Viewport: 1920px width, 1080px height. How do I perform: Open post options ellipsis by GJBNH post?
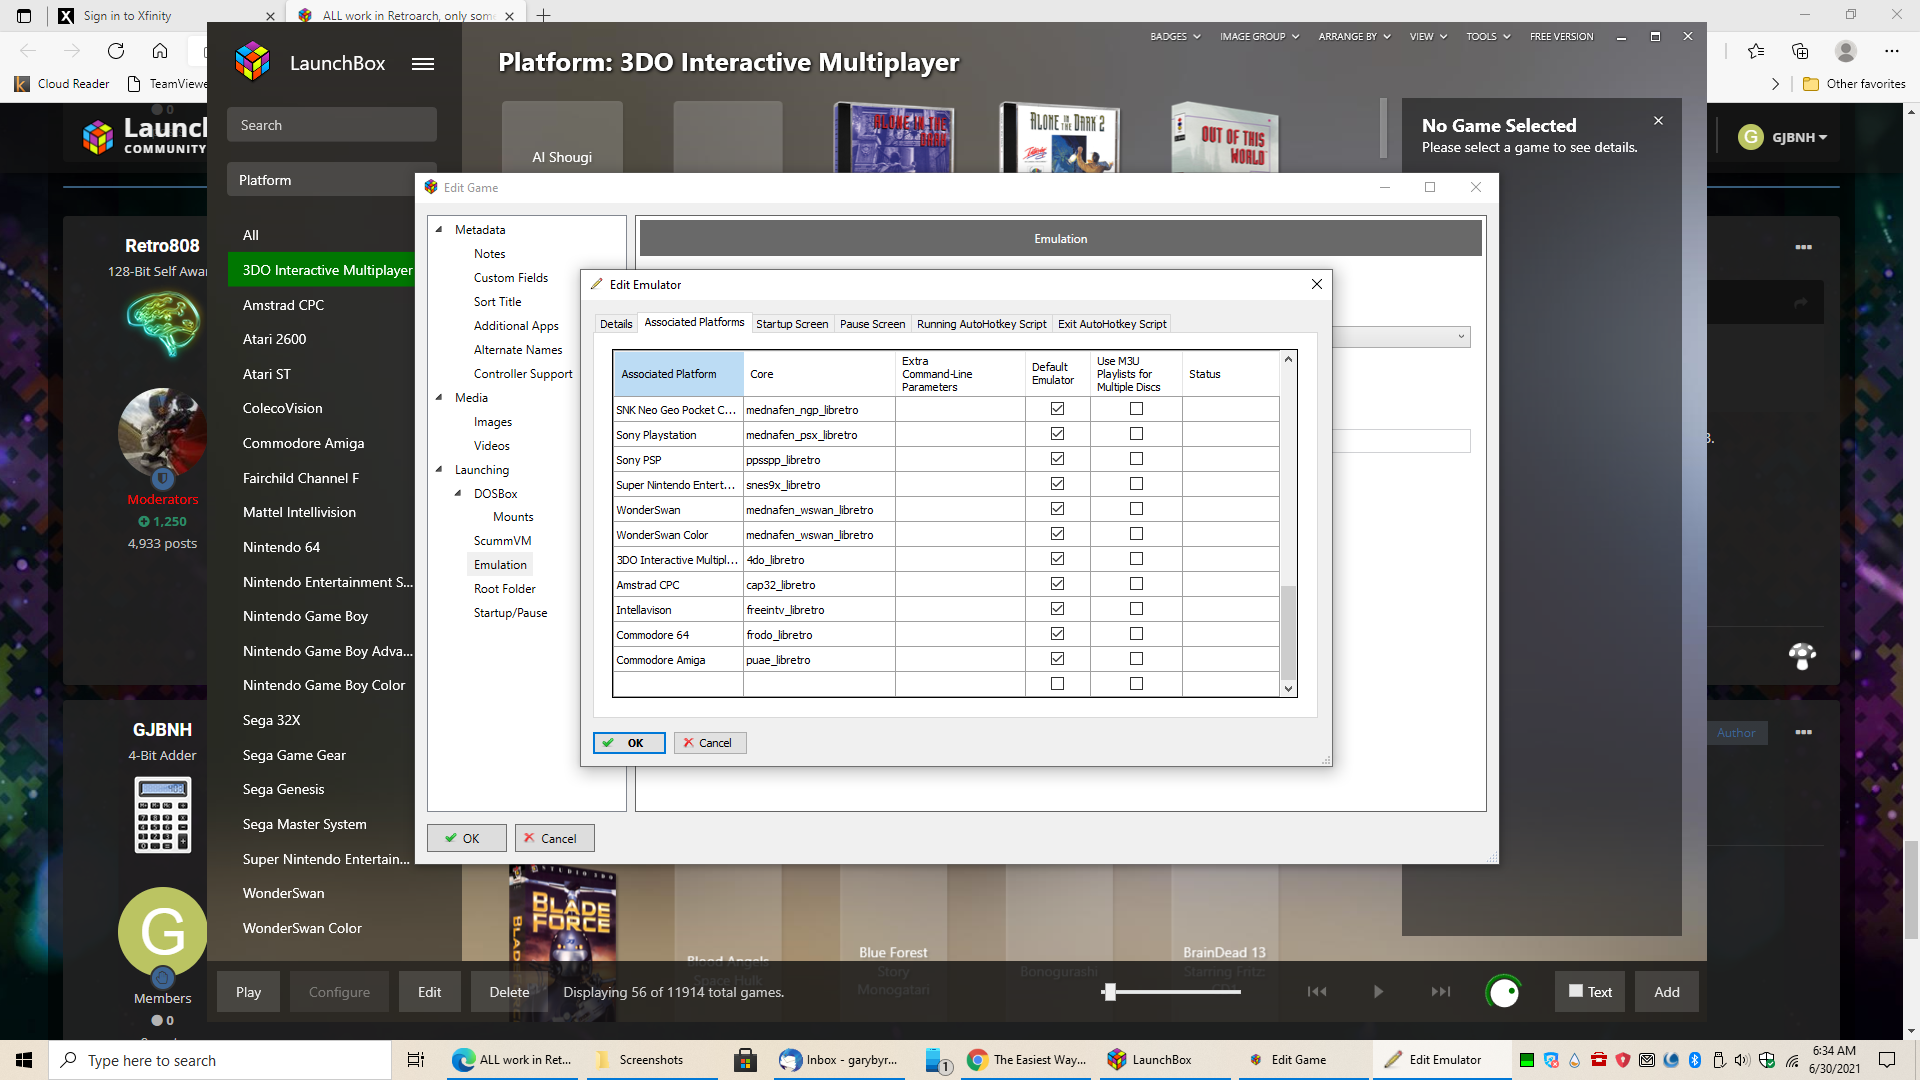tap(1803, 732)
